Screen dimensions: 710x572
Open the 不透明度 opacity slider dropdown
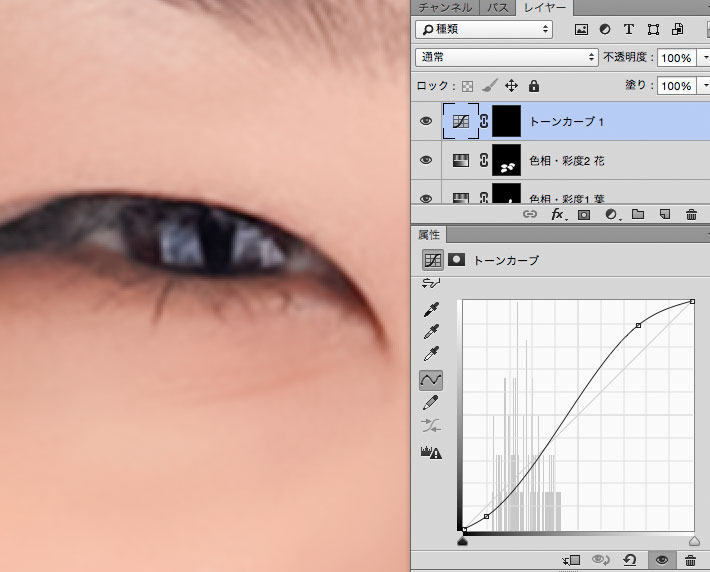(703, 58)
